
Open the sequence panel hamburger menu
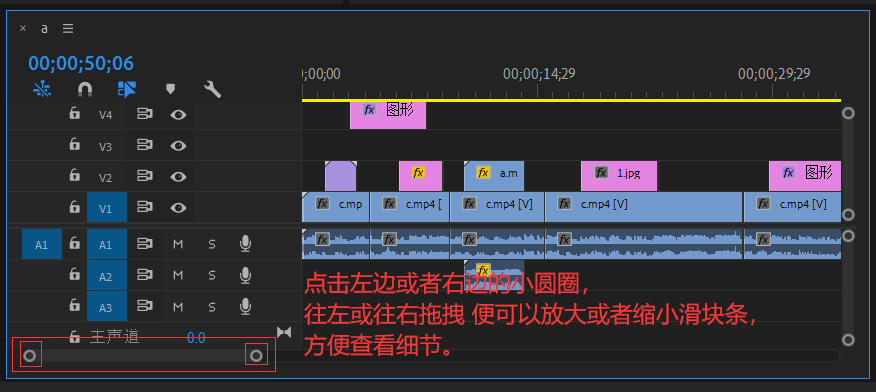point(68,28)
